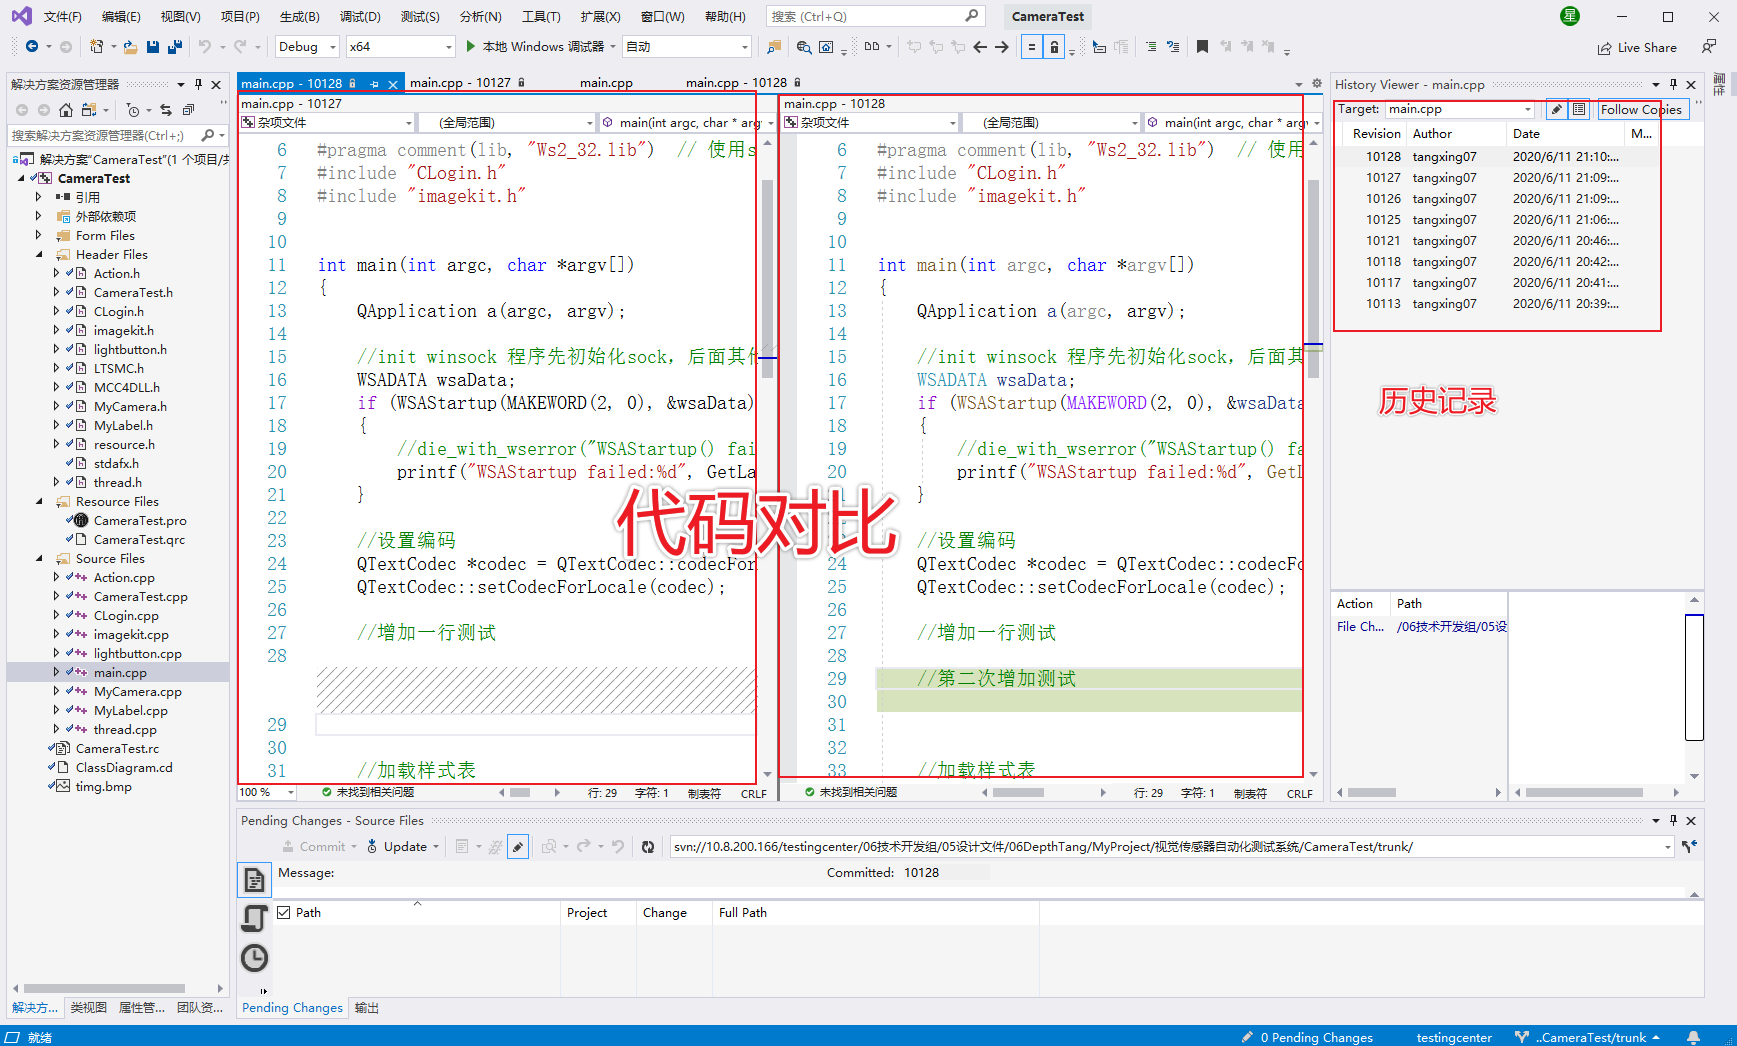
Task: Open the 视图(V) menu
Action: pos(178,15)
